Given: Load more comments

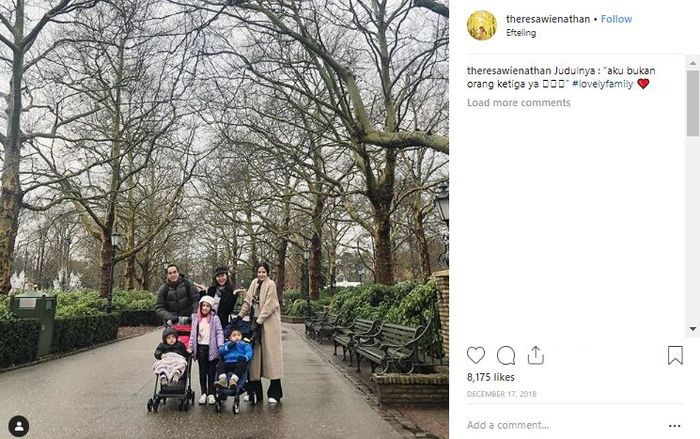Looking at the screenshot, I should (x=519, y=102).
